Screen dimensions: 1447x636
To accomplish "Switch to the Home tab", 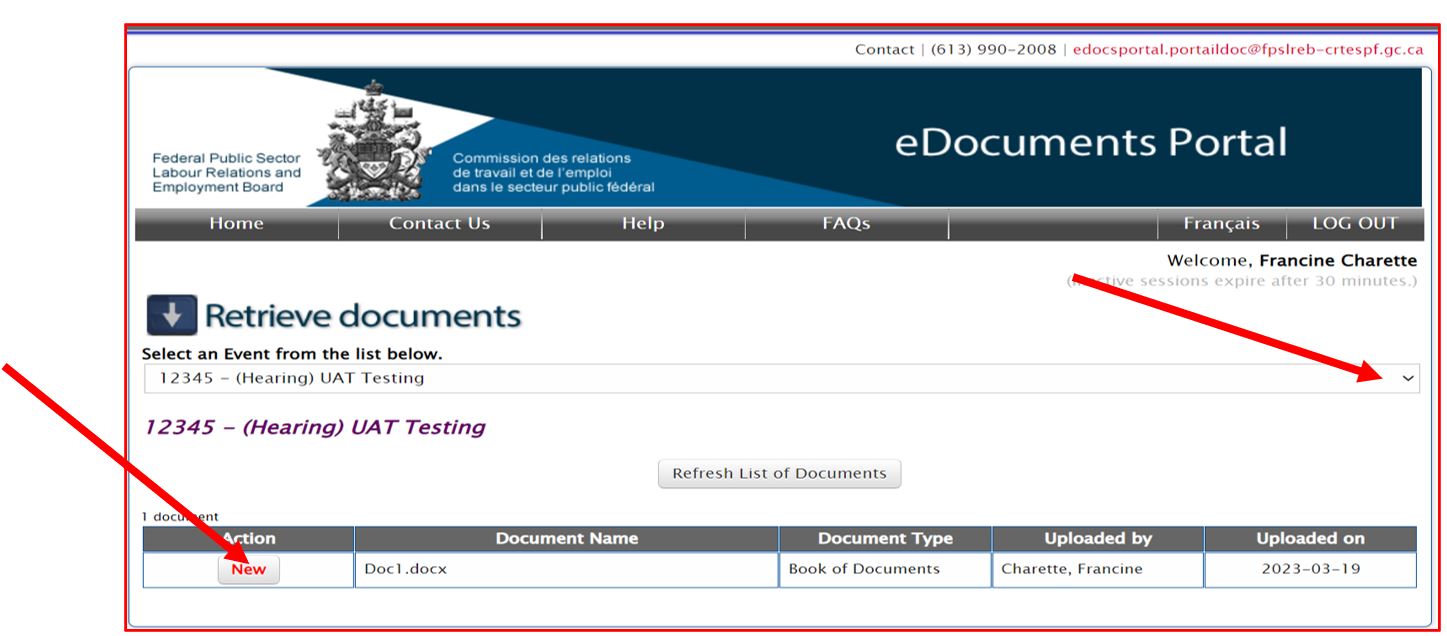I will pos(237,223).
